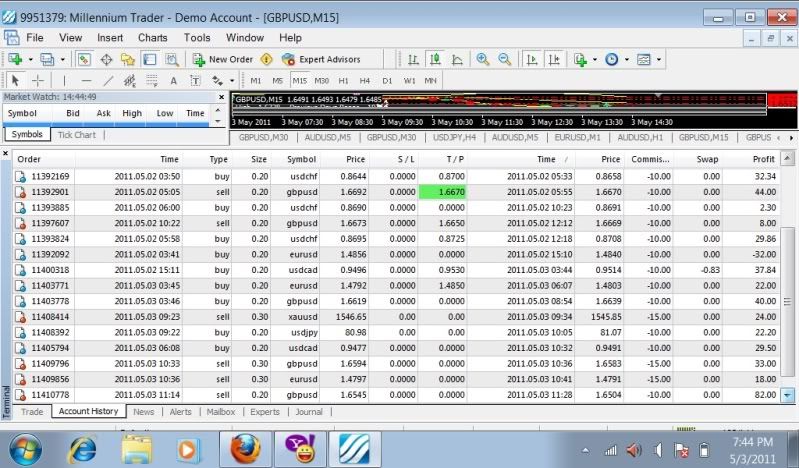Switch timeframe to H4
This screenshot has height=468, width=799.
365,81
